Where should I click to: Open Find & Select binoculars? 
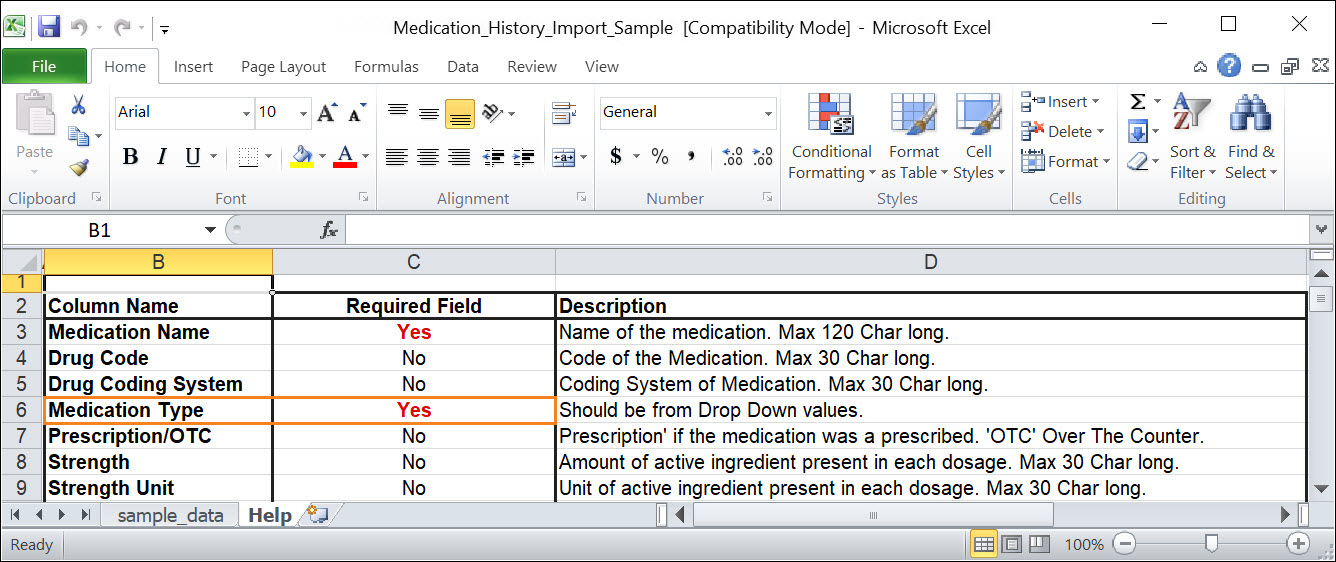coord(1250,137)
